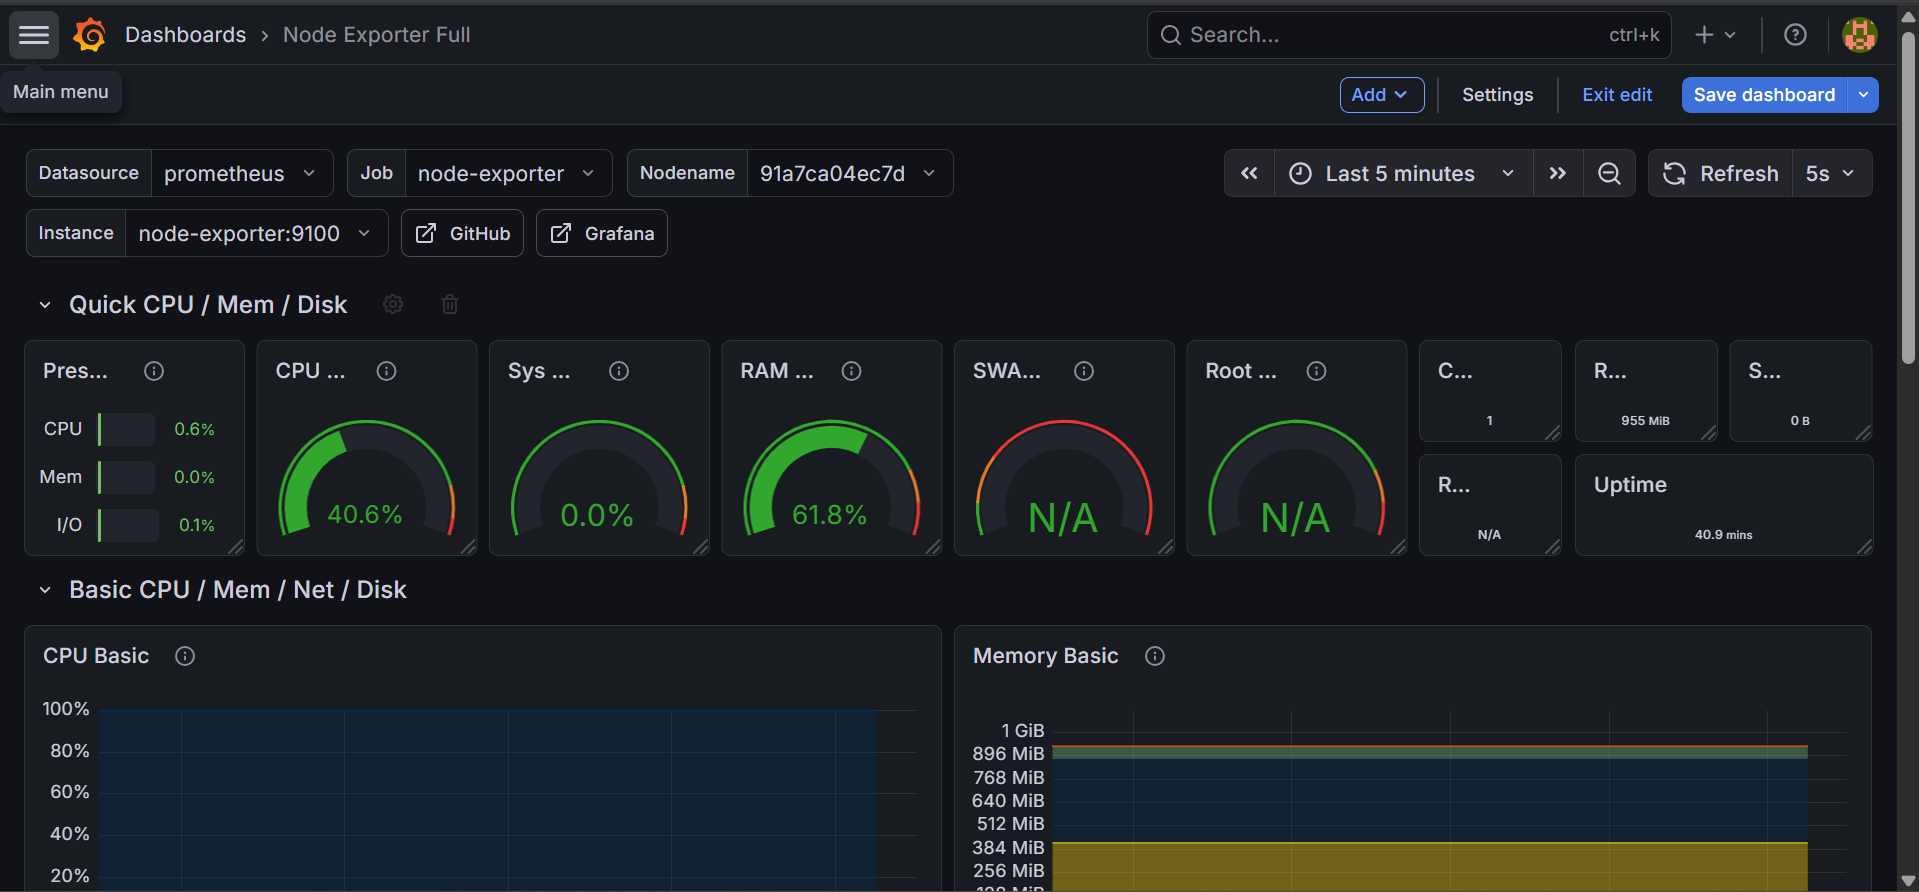Open the user profile avatar
This screenshot has height=892, width=1919.
tap(1859, 35)
